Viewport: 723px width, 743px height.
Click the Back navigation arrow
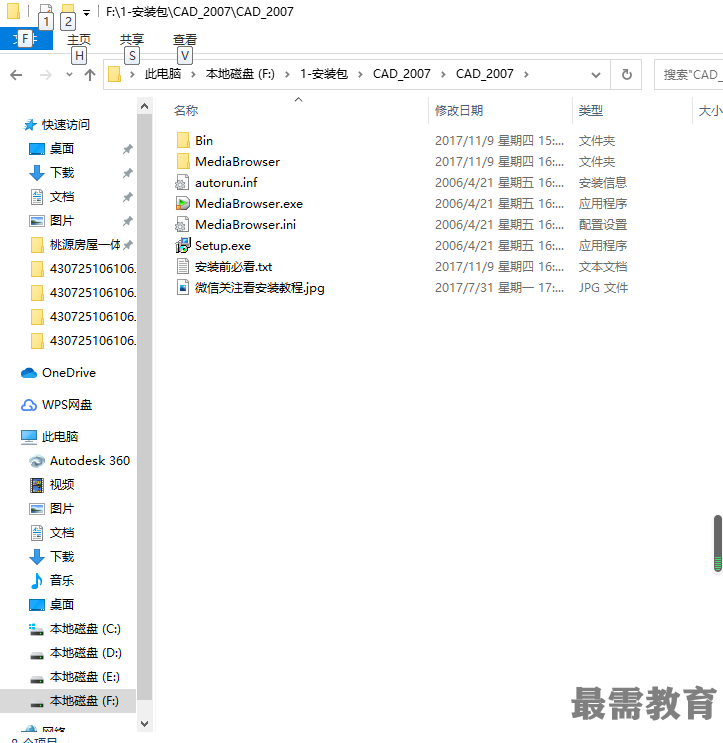(x=16, y=74)
